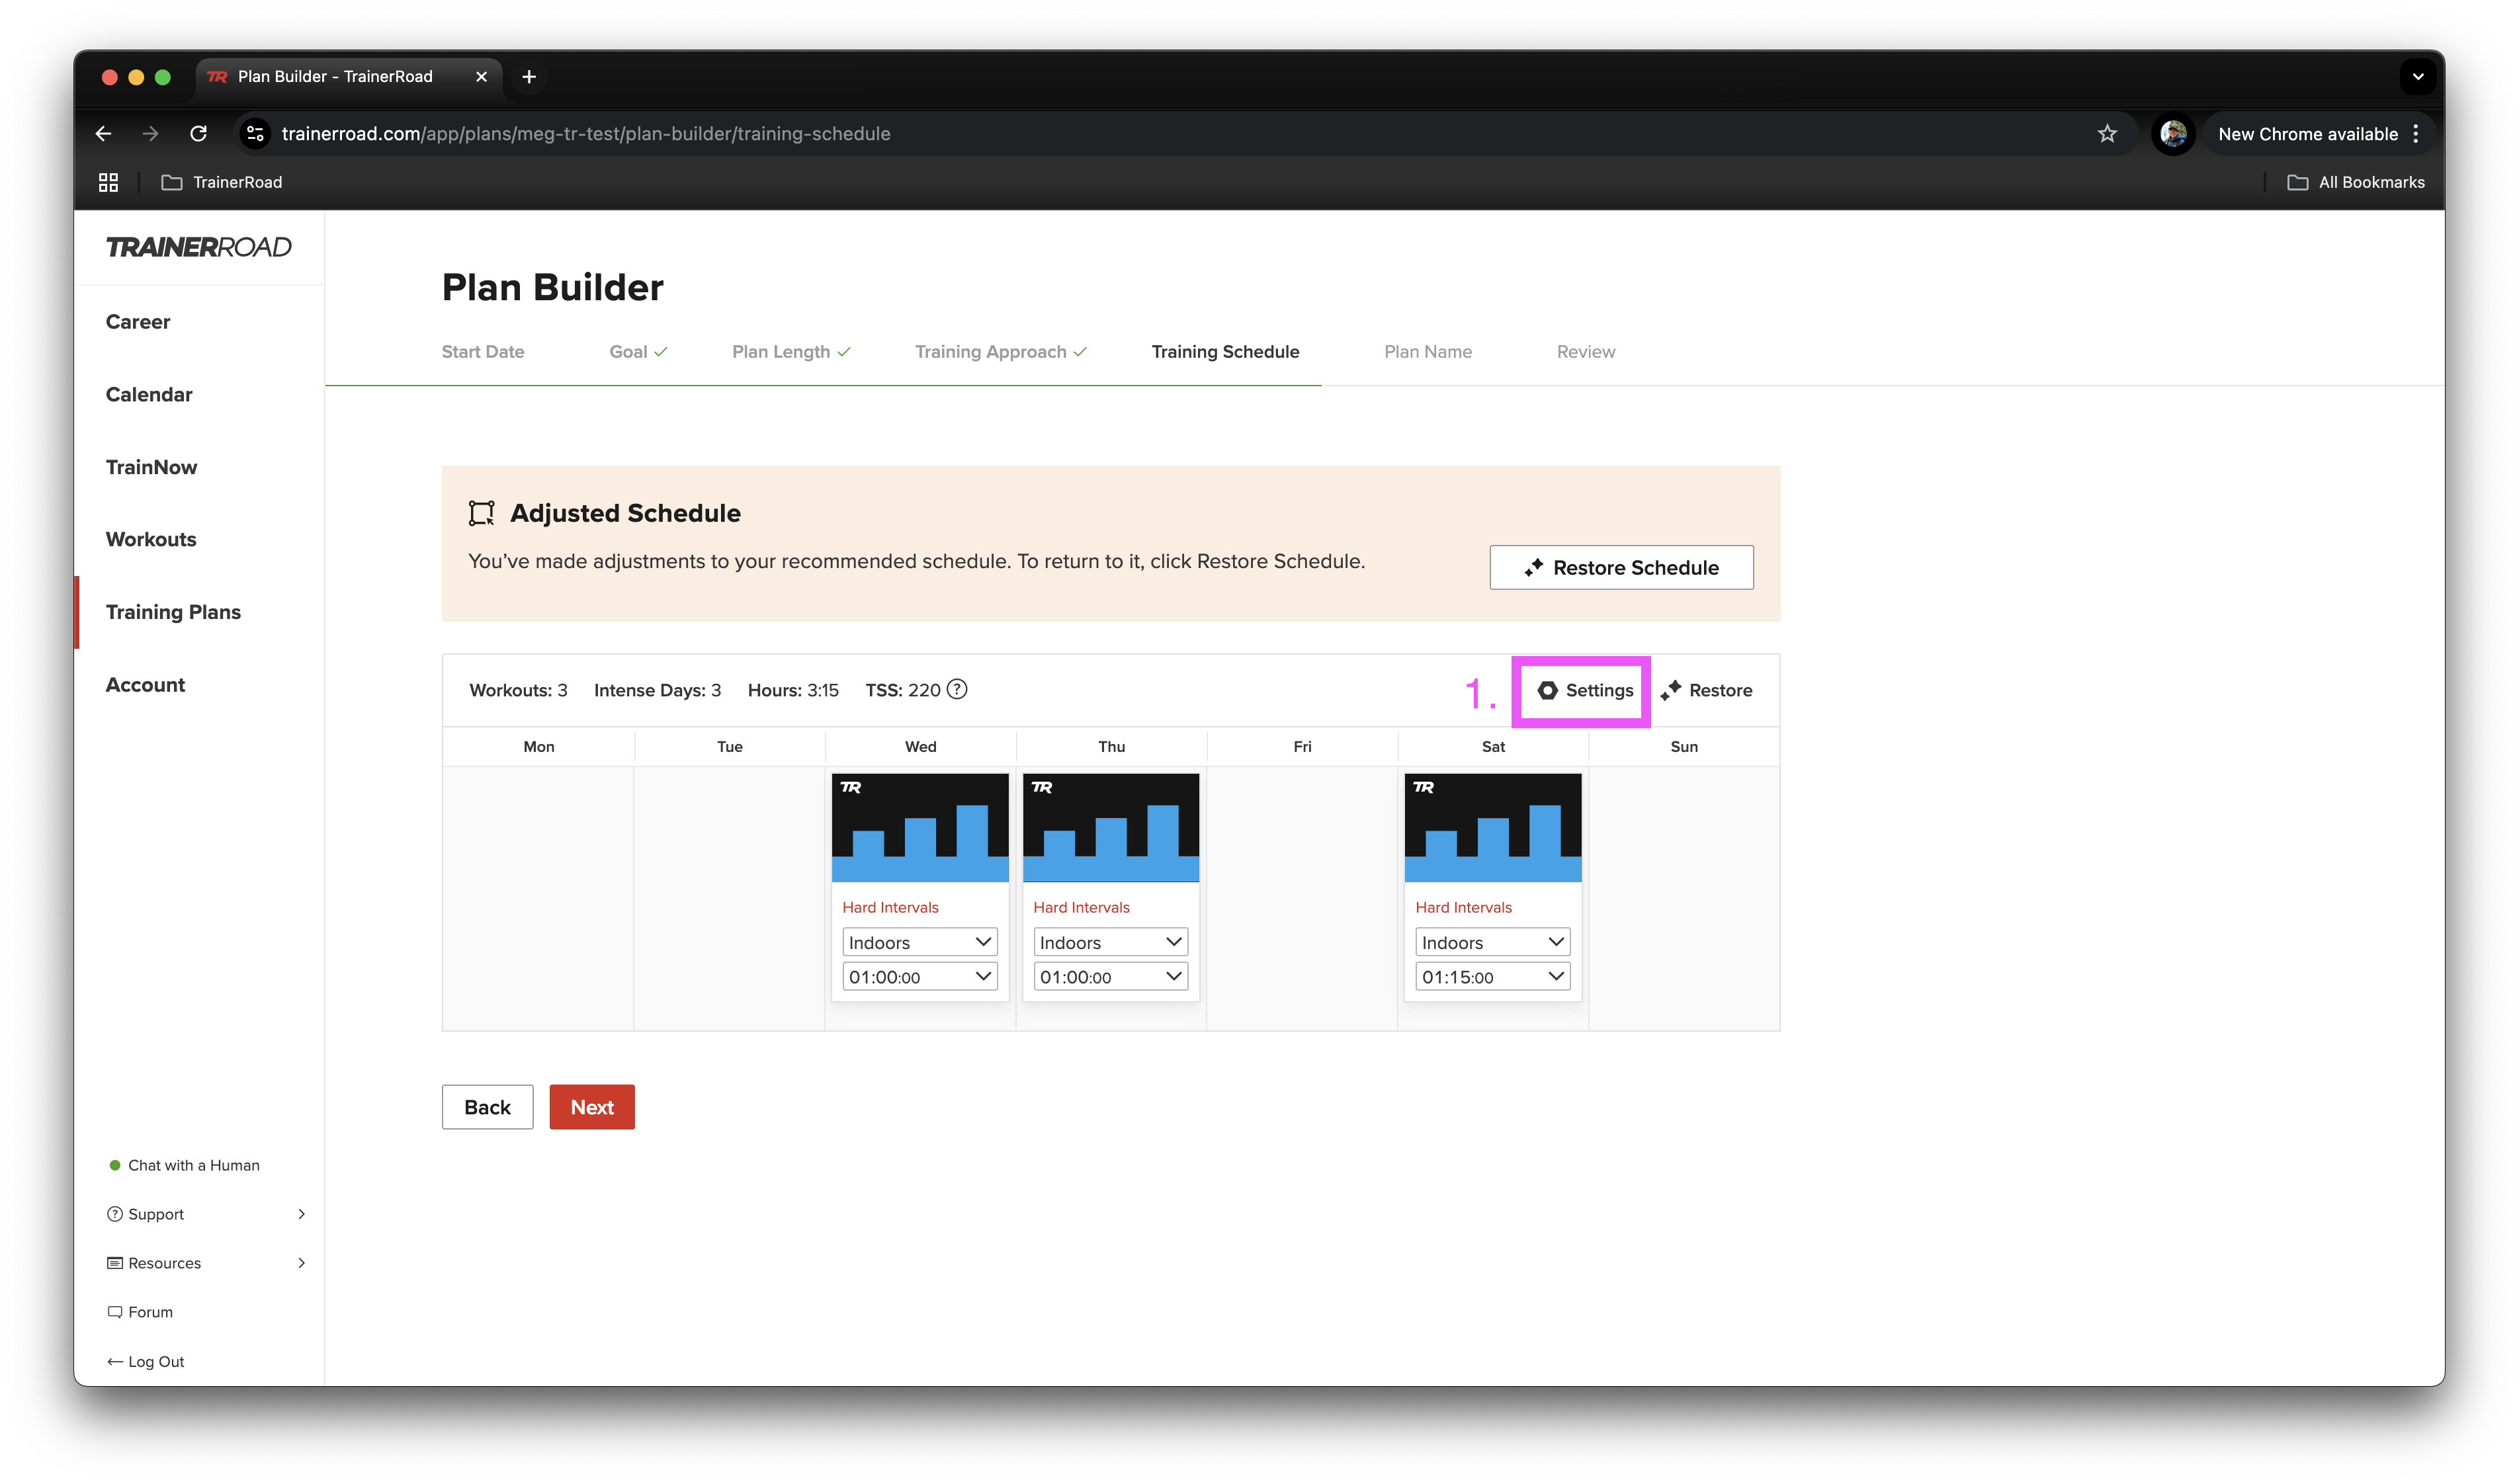Go back in browser history
Viewport: 2519px width, 1484px height.
click(103, 133)
